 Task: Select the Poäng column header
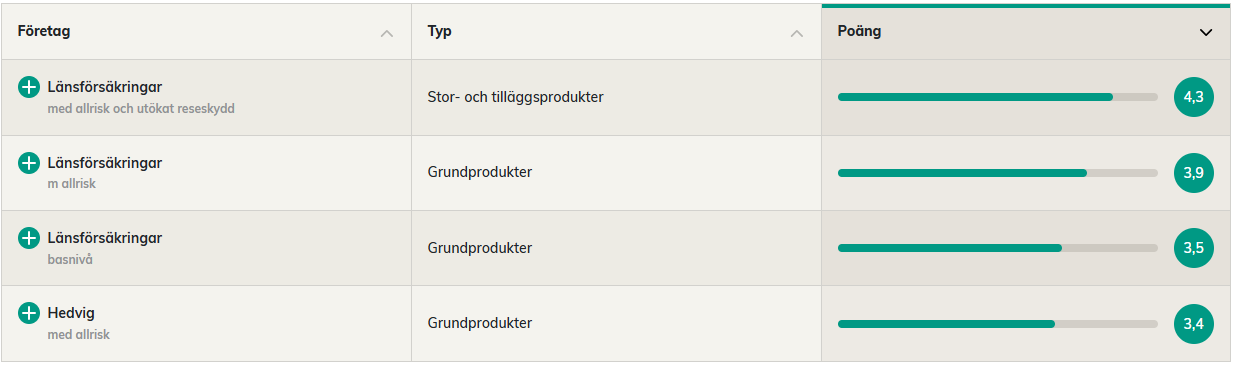[x=1026, y=31]
